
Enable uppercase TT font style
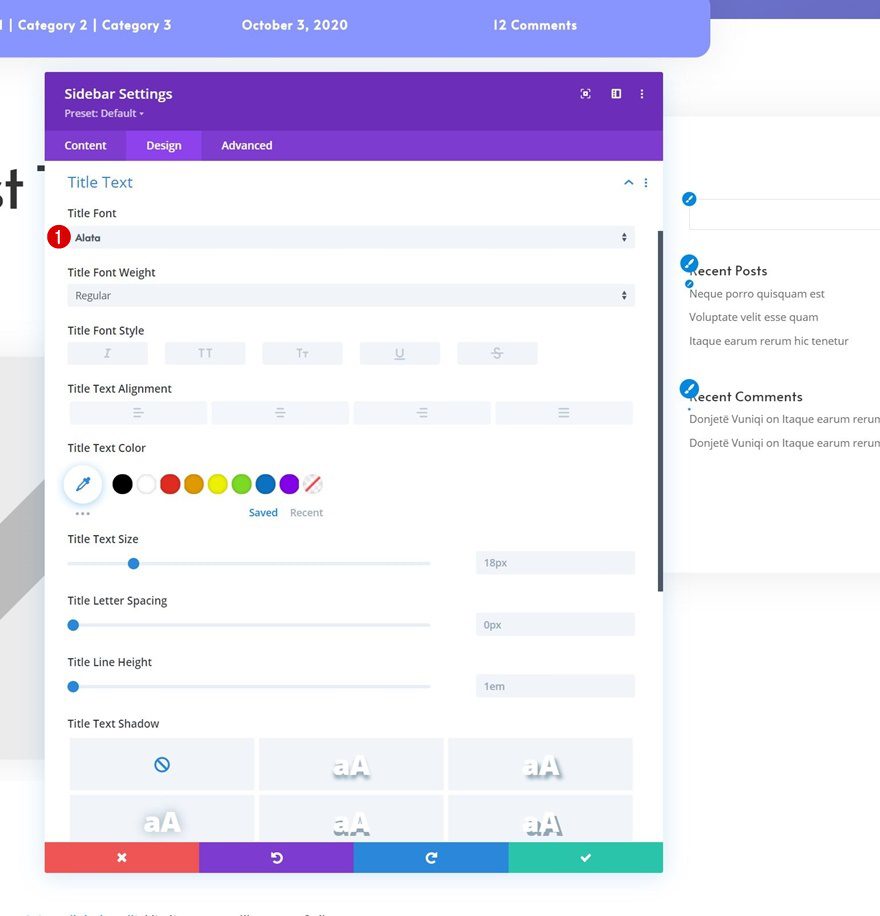point(205,352)
